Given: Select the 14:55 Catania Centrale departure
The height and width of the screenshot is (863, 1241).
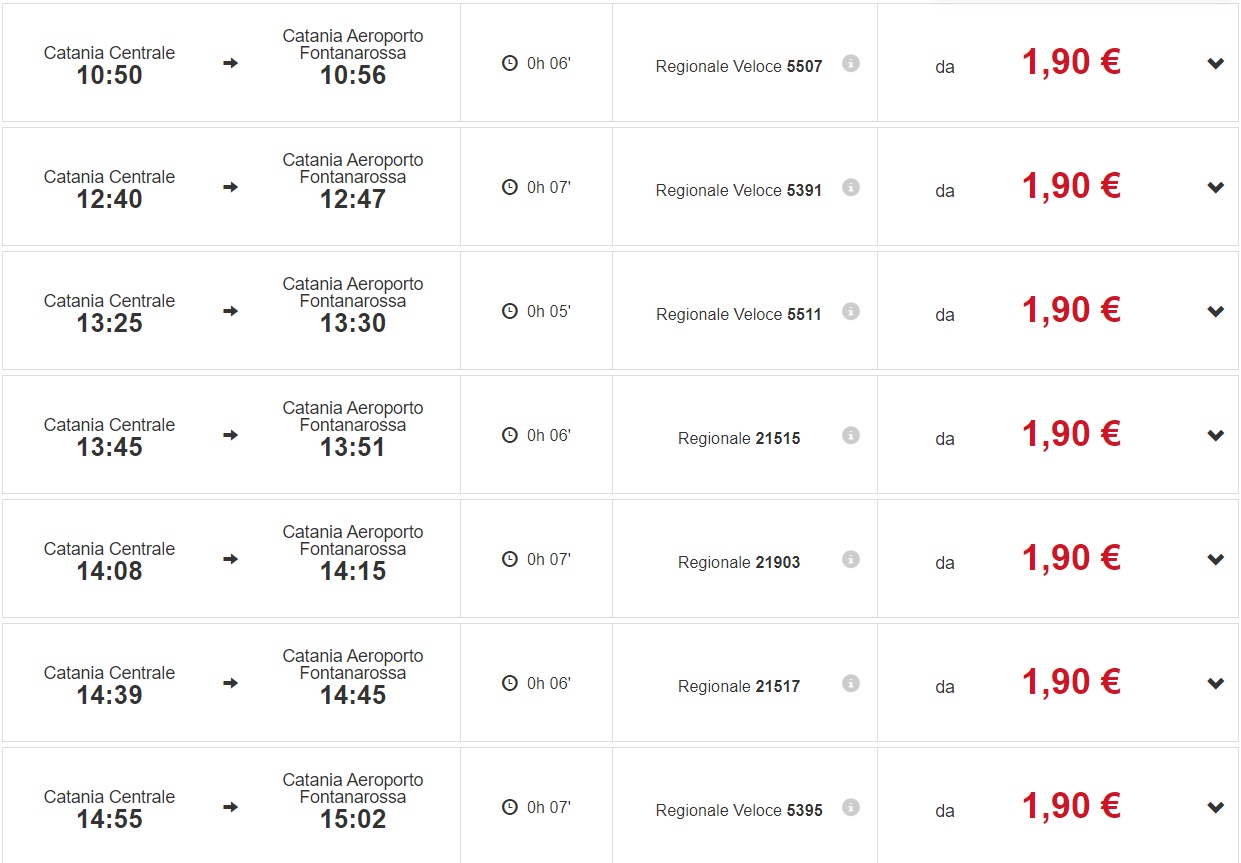Looking at the screenshot, I should point(109,809).
